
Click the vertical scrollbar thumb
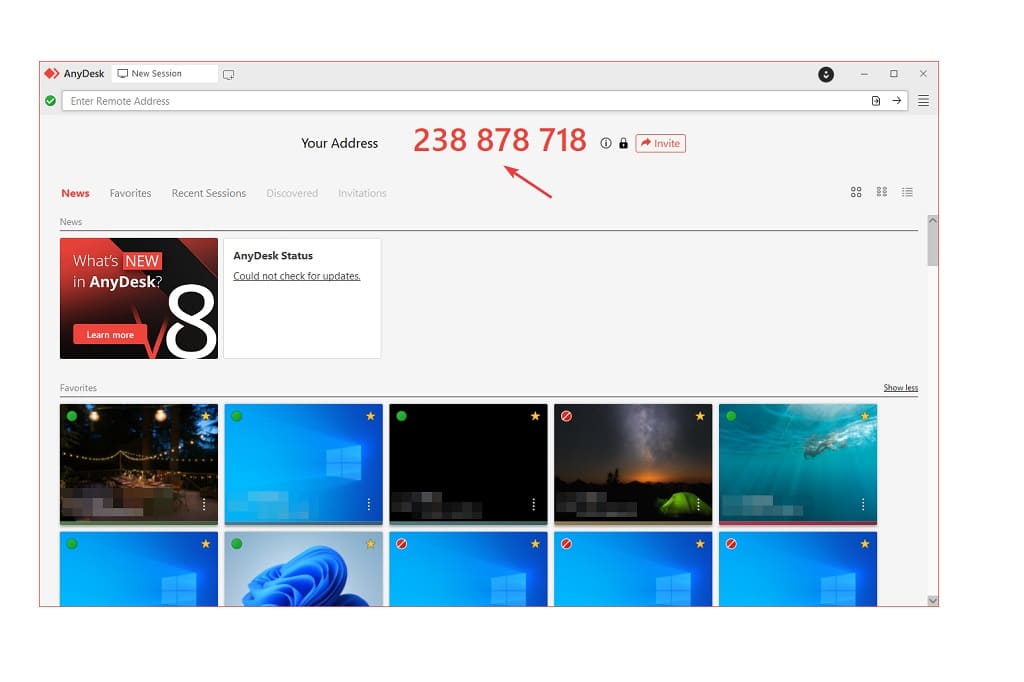933,246
